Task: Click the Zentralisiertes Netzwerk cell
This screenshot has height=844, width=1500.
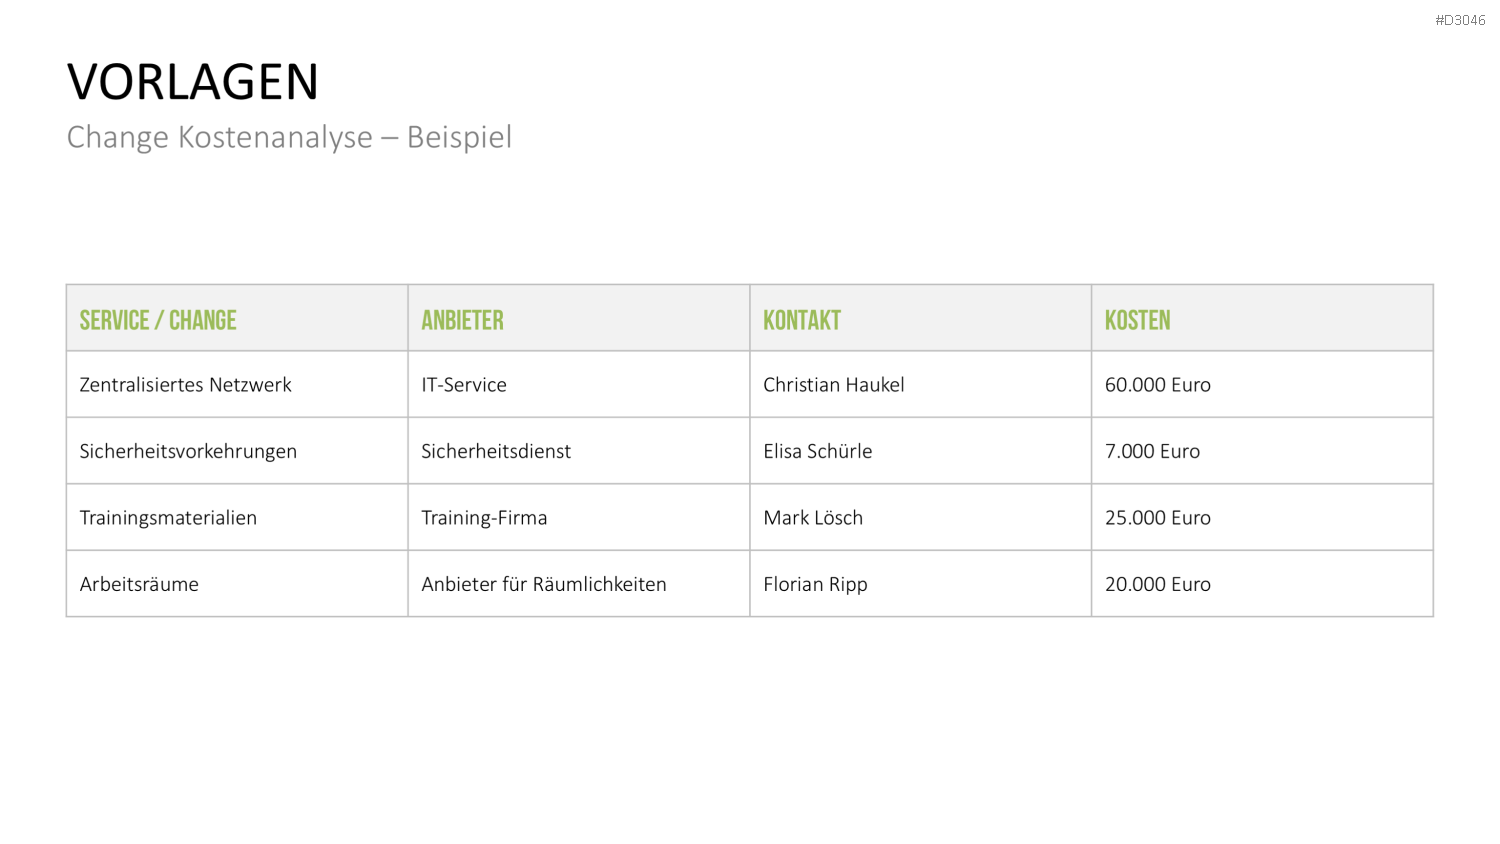Action: pos(237,384)
